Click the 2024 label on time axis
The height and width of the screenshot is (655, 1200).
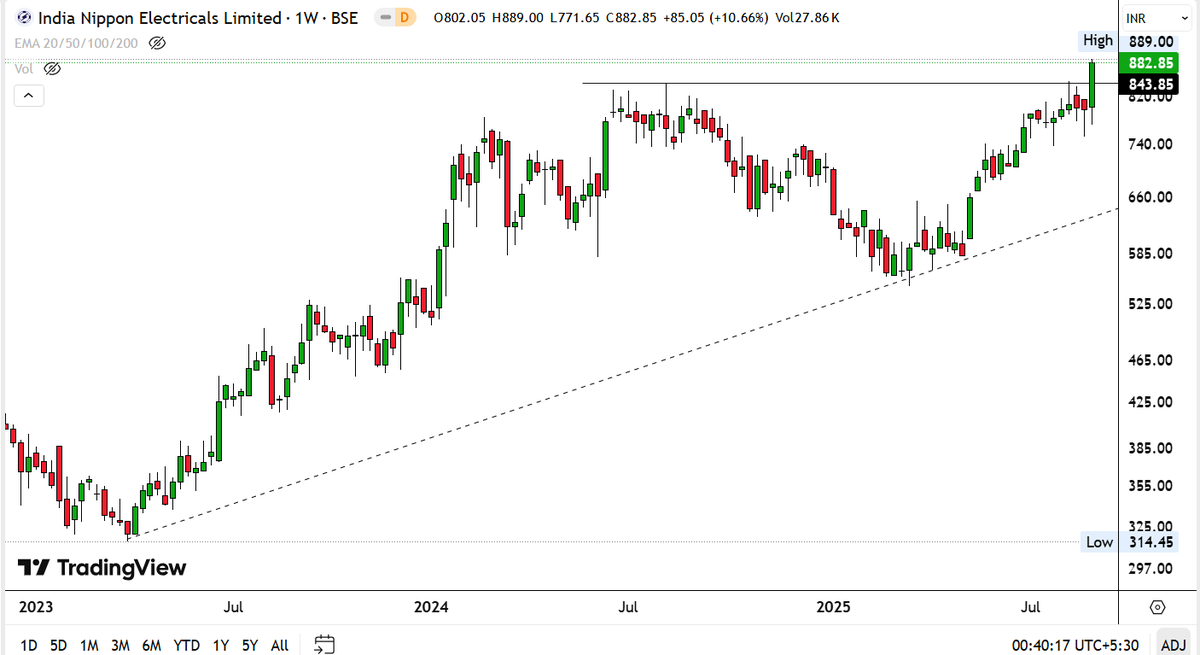(x=431, y=607)
